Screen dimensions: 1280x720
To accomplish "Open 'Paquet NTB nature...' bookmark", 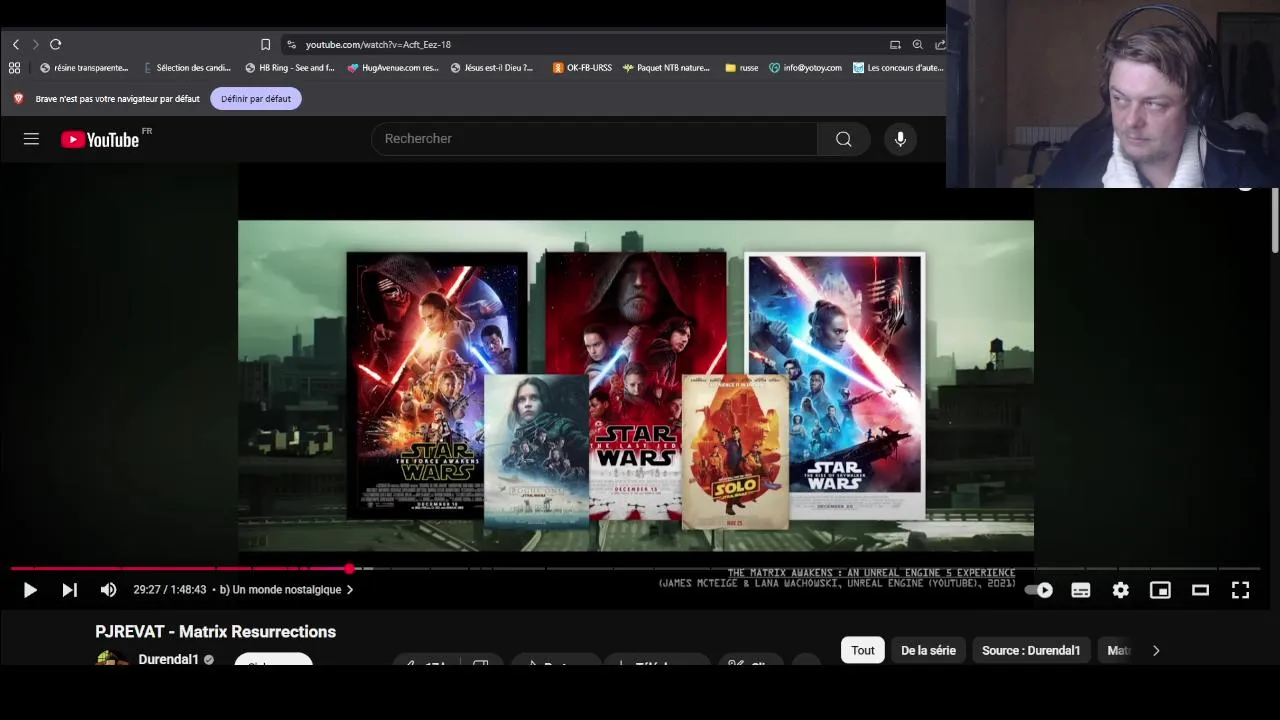I will 666,68.
